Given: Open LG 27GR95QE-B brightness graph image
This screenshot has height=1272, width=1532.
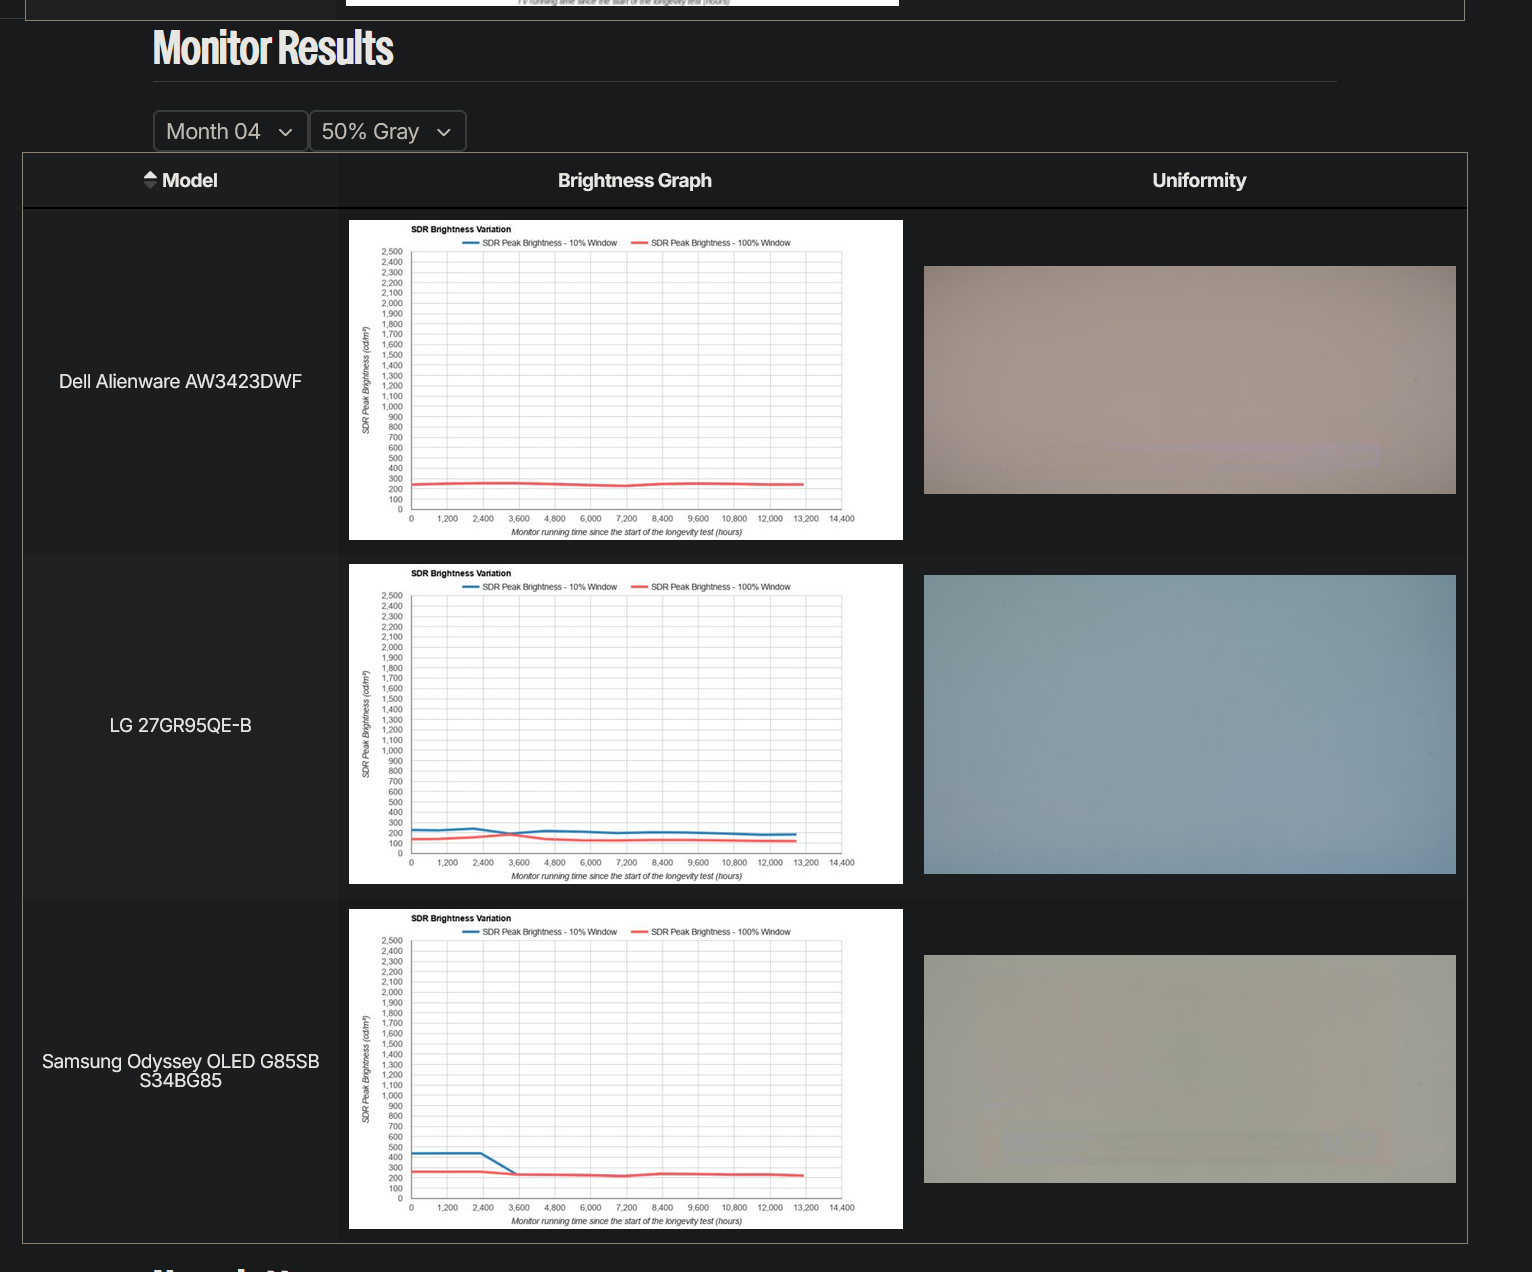Looking at the screenshot, I should (x=626, y=724).
